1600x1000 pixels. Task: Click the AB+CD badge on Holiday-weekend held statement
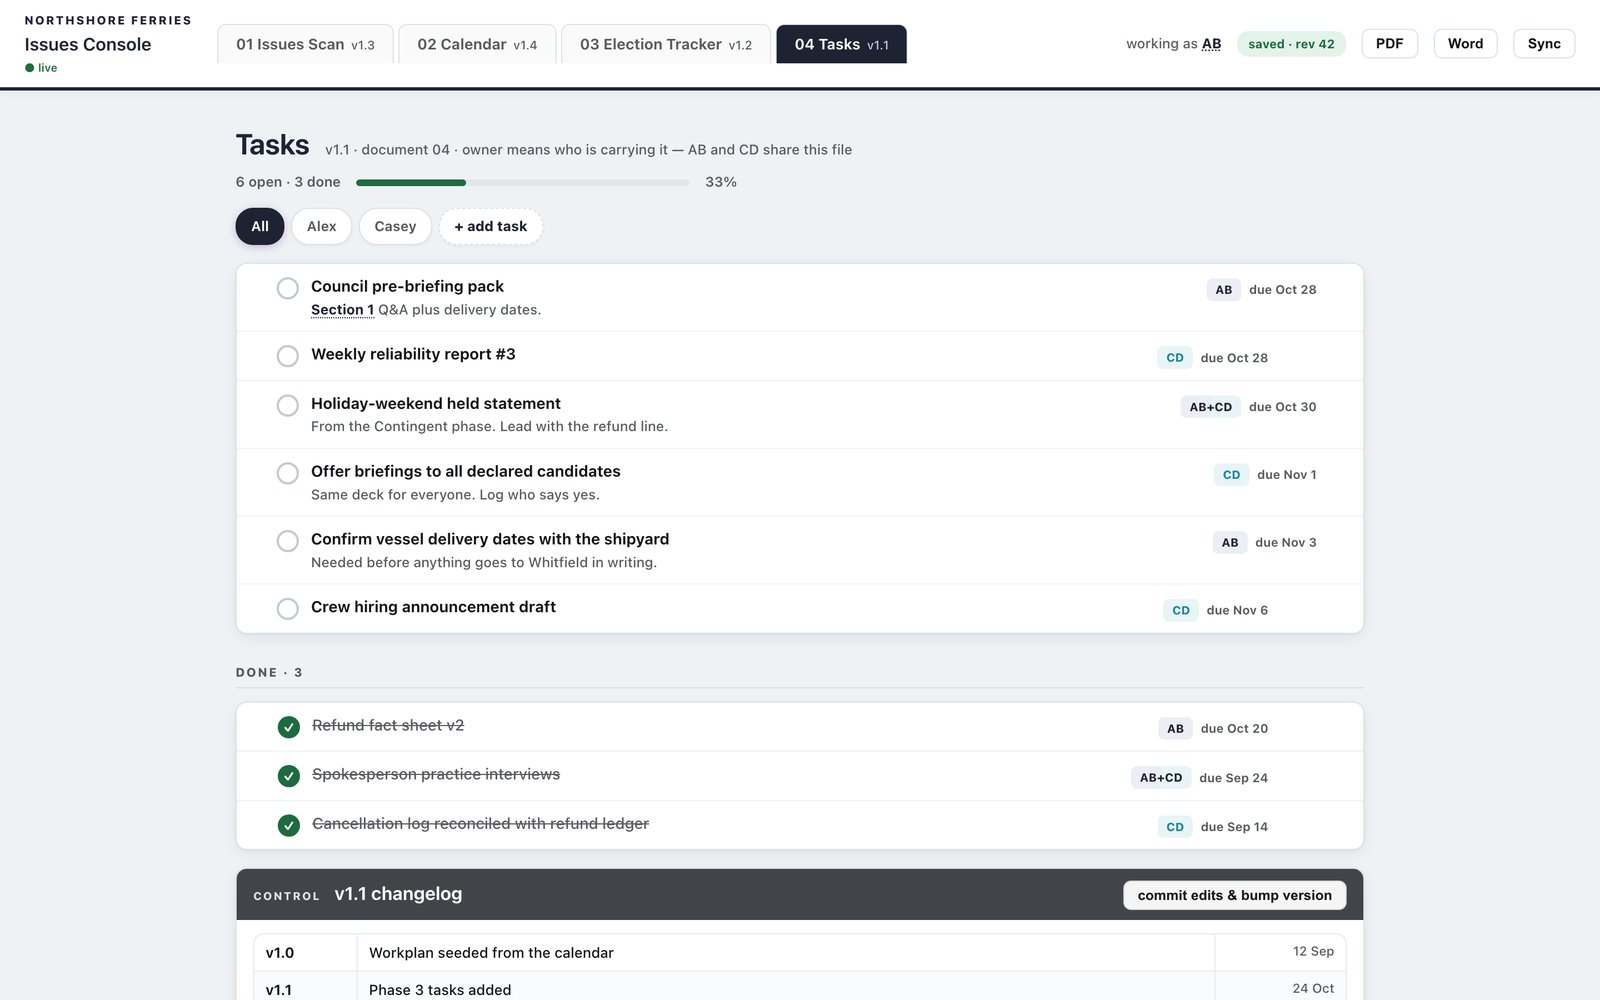[x=1211, y=407]
